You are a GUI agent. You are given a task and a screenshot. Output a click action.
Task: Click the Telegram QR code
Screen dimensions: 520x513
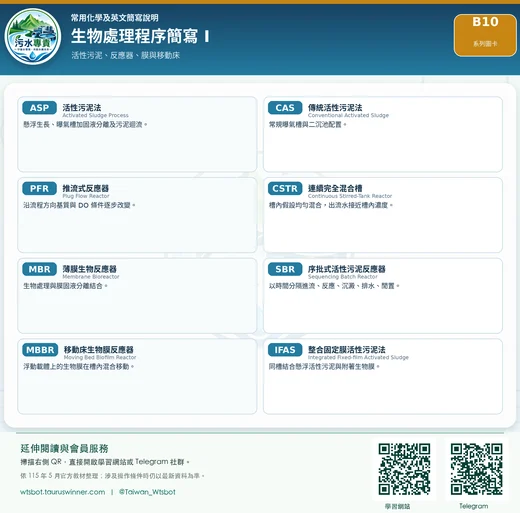476,469
